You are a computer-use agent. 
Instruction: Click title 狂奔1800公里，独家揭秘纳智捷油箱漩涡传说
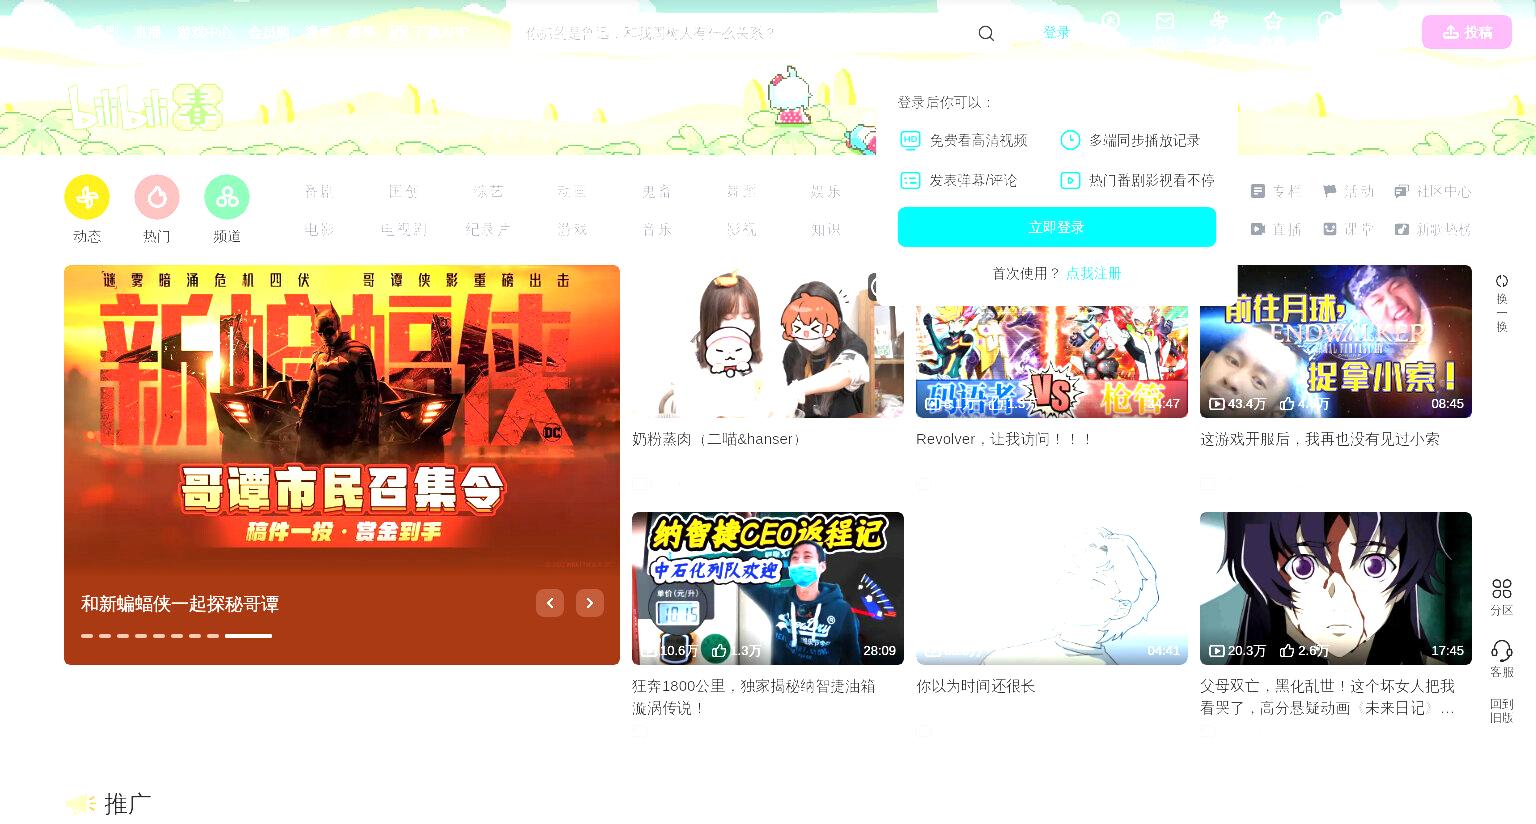coord(754,697)
